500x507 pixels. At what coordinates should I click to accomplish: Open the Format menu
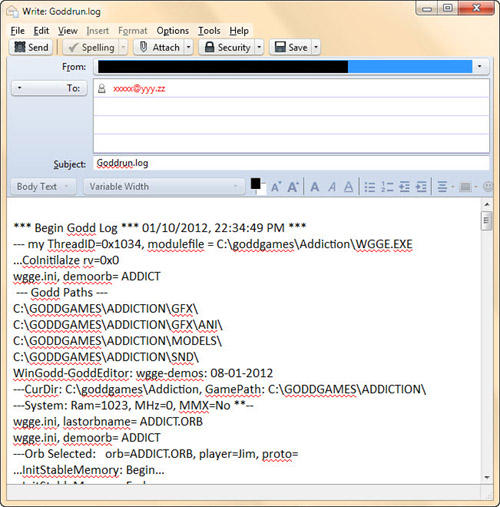[133, 31]
